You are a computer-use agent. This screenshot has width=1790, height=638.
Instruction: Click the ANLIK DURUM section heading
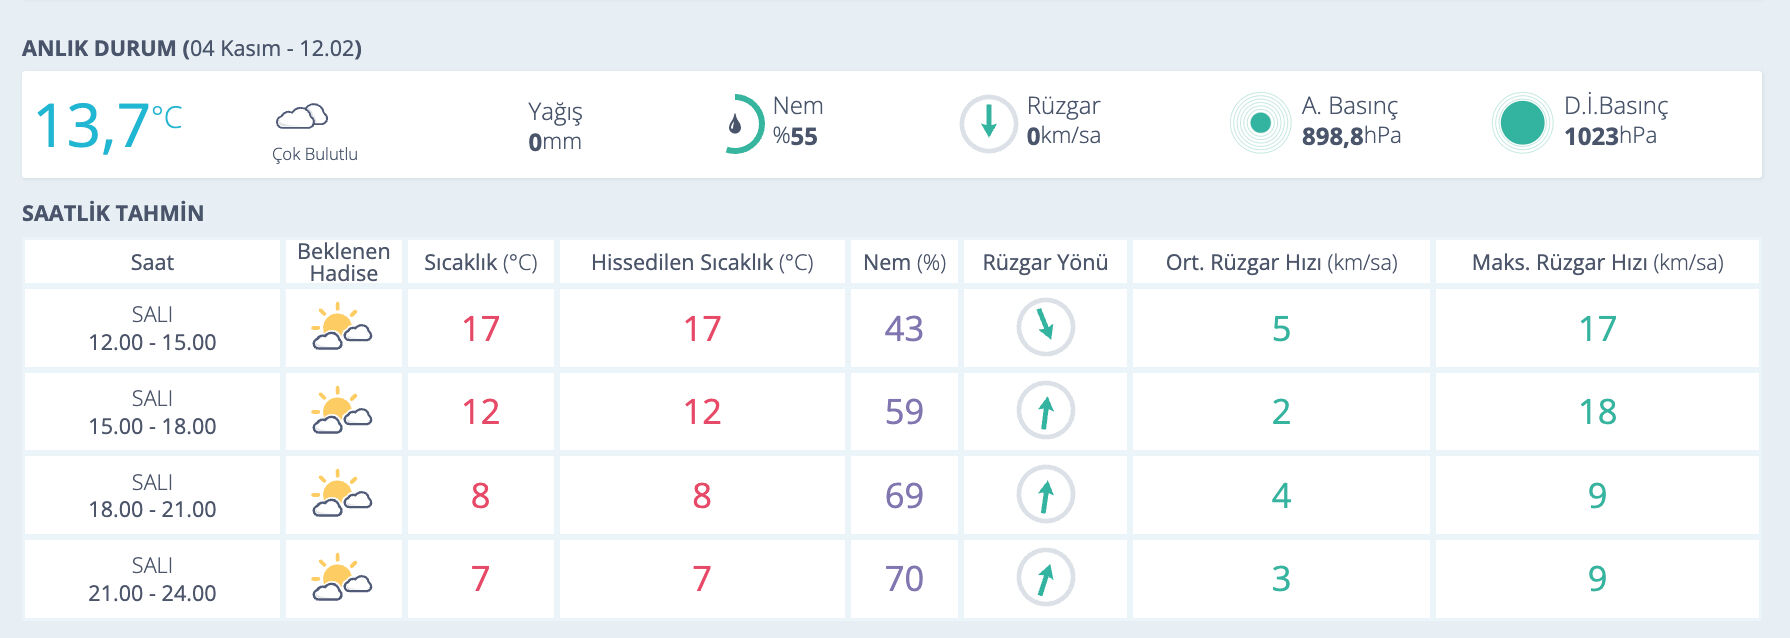click(x=191, y=48)
